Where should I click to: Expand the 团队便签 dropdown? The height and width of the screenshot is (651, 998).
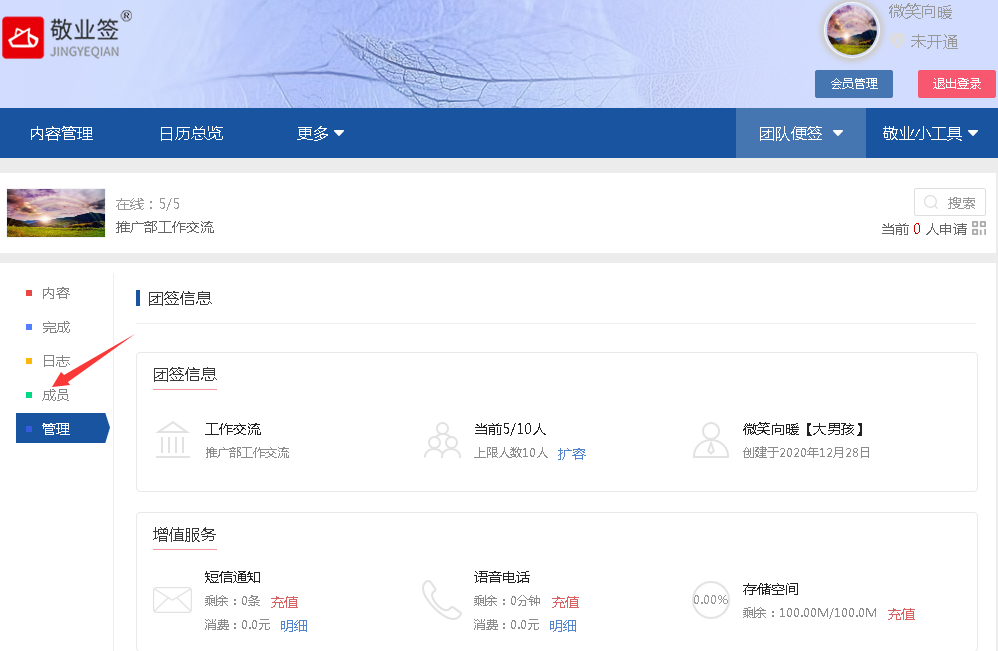pos(801,133)
